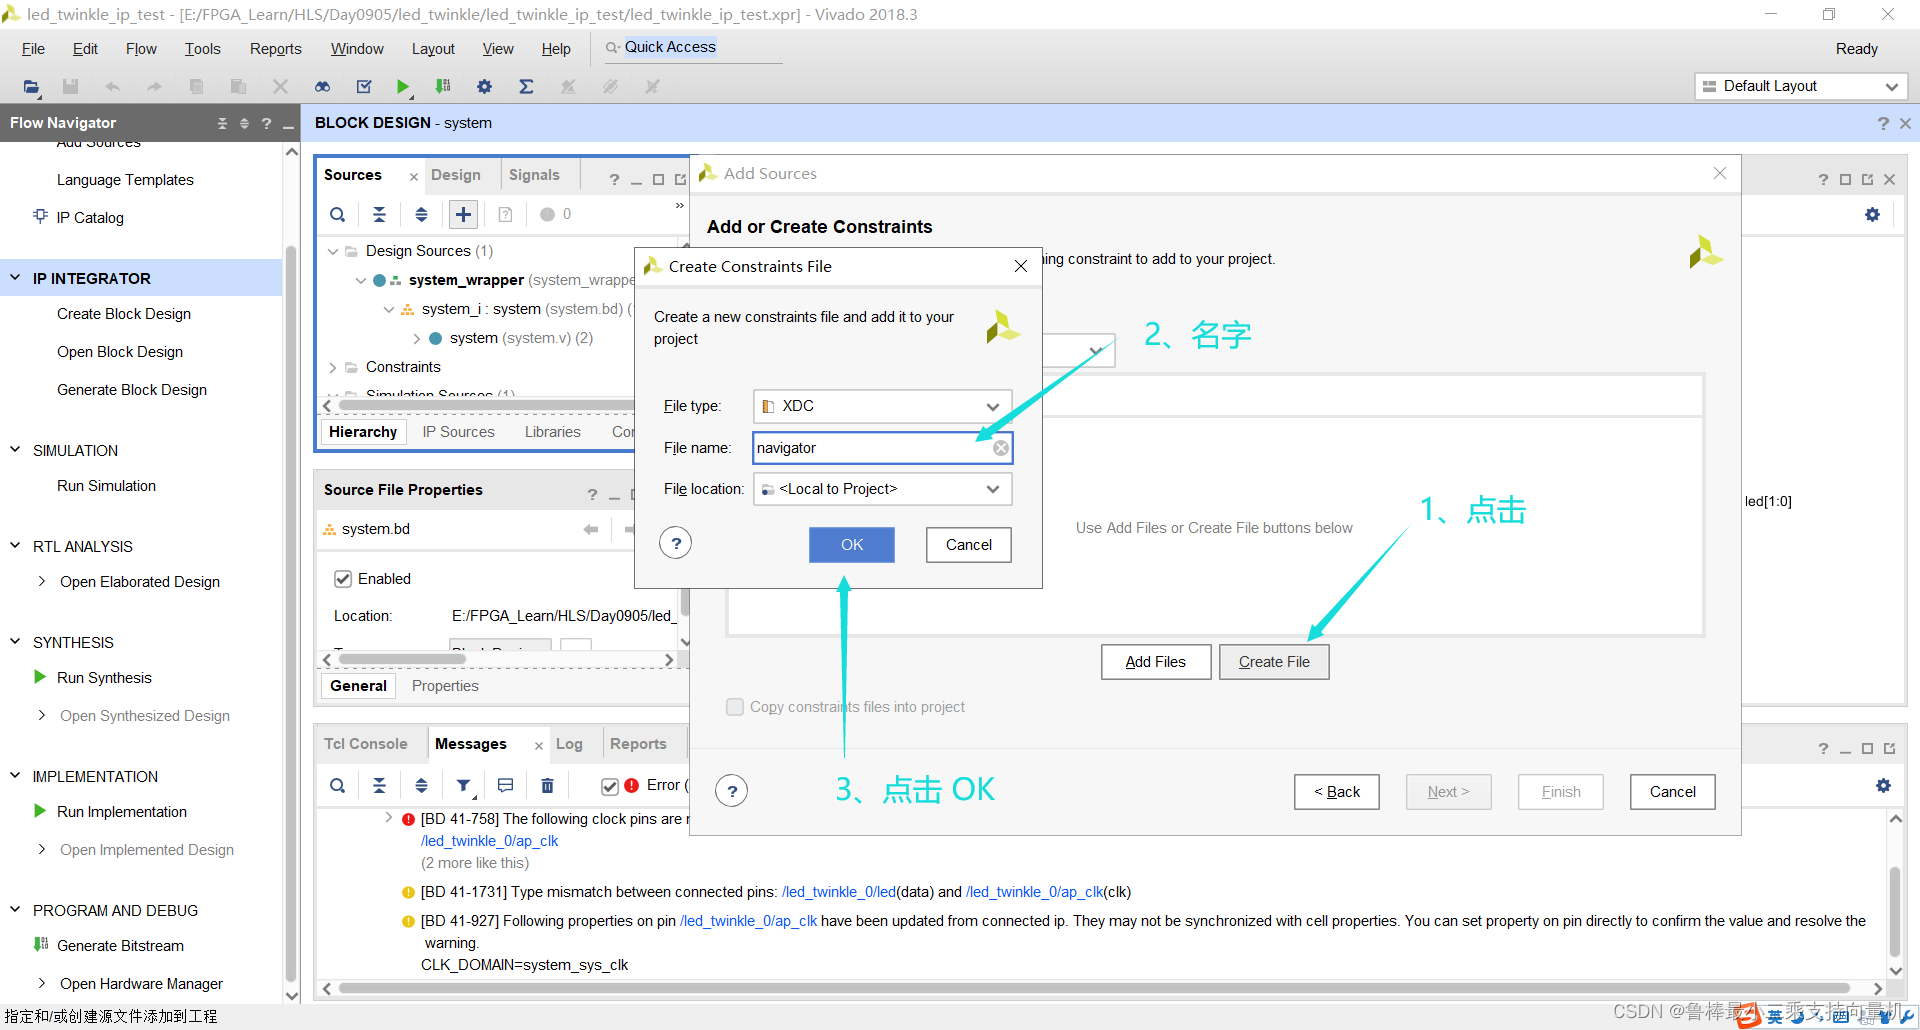This screenshot has width=1920, height=1030.
Task: Switch to the Properties tab below Source File Properties
Action: pos(445,686)
